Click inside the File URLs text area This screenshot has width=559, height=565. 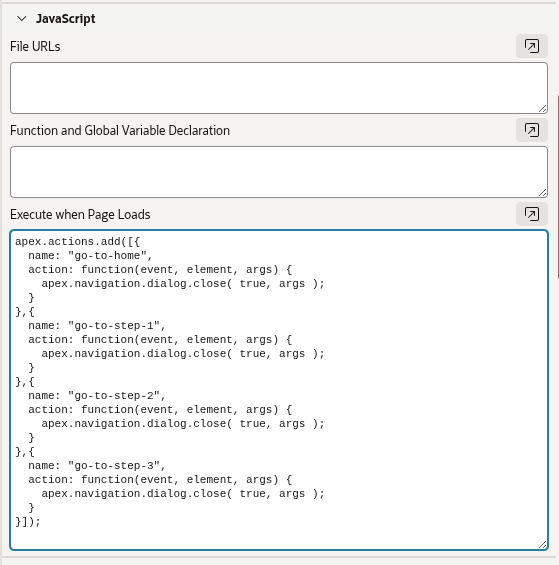click(279, 88)
